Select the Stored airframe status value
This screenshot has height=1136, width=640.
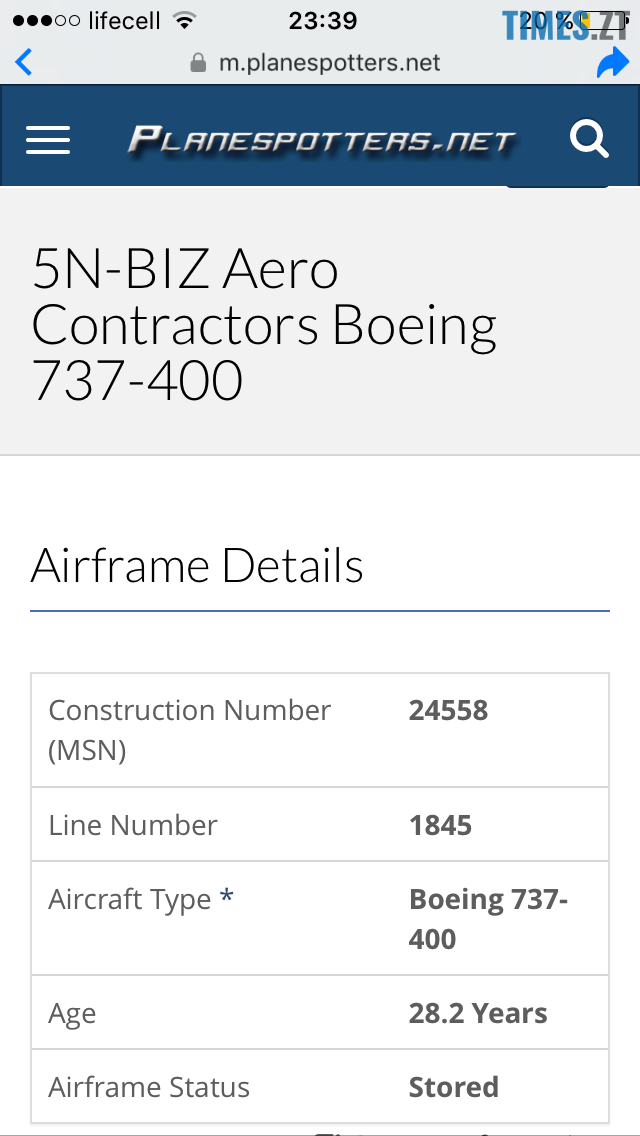pos(453,1087)
